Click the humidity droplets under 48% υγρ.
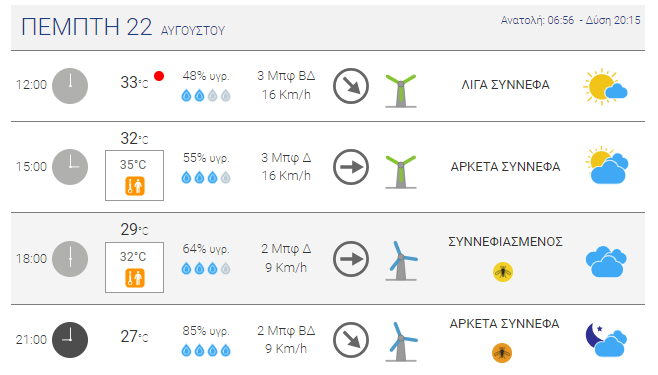 pos(206,96)
